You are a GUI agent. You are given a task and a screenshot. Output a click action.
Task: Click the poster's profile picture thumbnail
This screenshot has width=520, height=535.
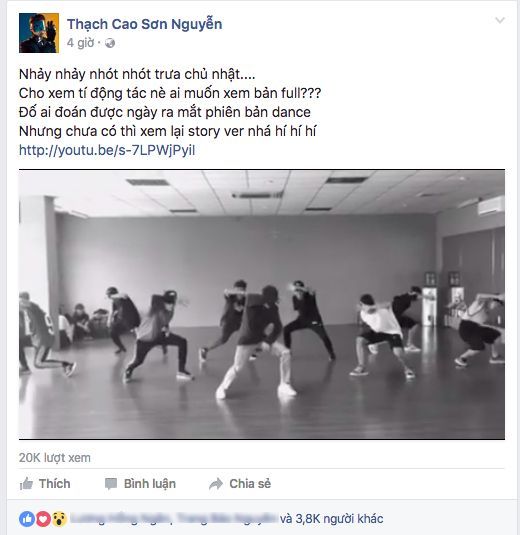coord(39,33)
